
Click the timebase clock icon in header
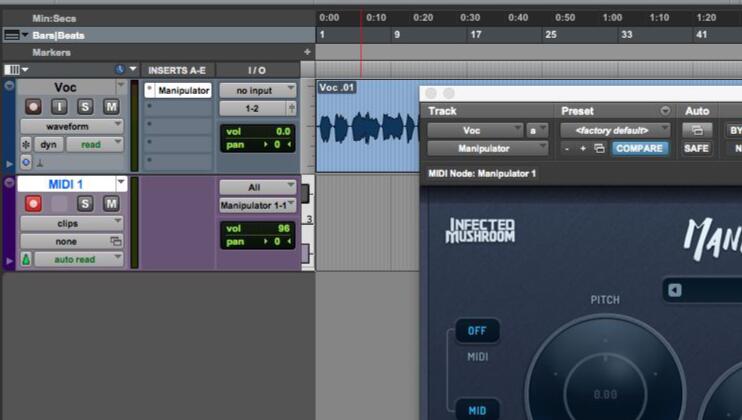pyautogui.click(x=120, y=70)
